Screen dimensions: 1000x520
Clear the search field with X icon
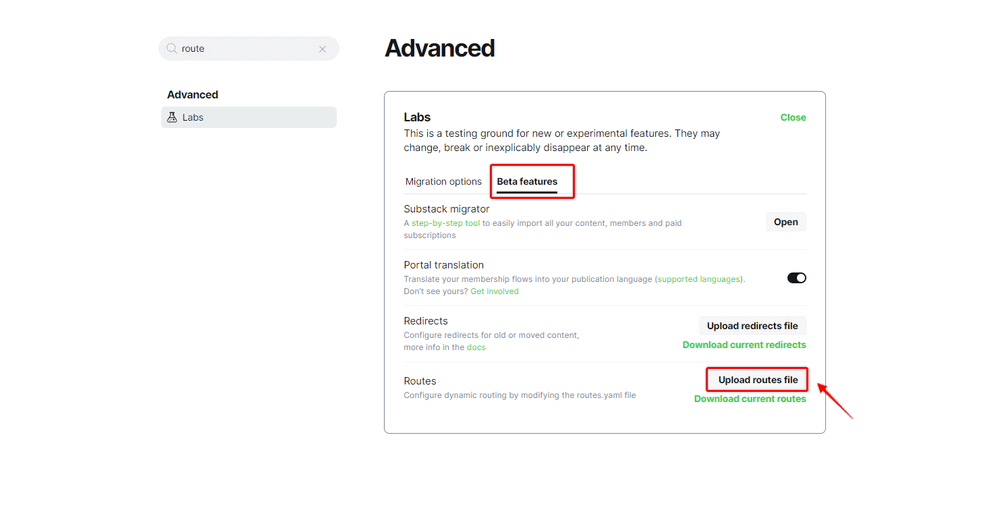(322, 49)
